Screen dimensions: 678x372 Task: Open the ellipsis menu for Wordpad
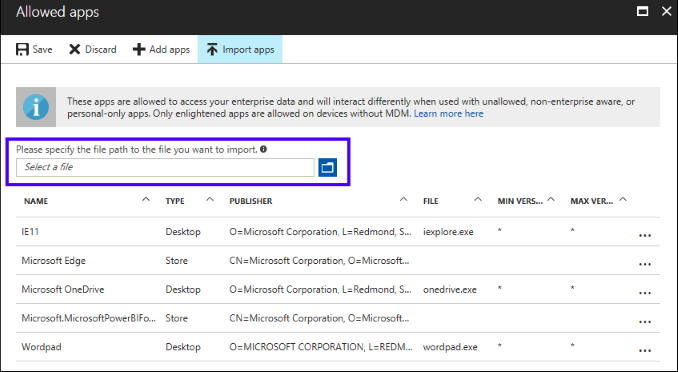pyautogui.click(x=645, y=351)
